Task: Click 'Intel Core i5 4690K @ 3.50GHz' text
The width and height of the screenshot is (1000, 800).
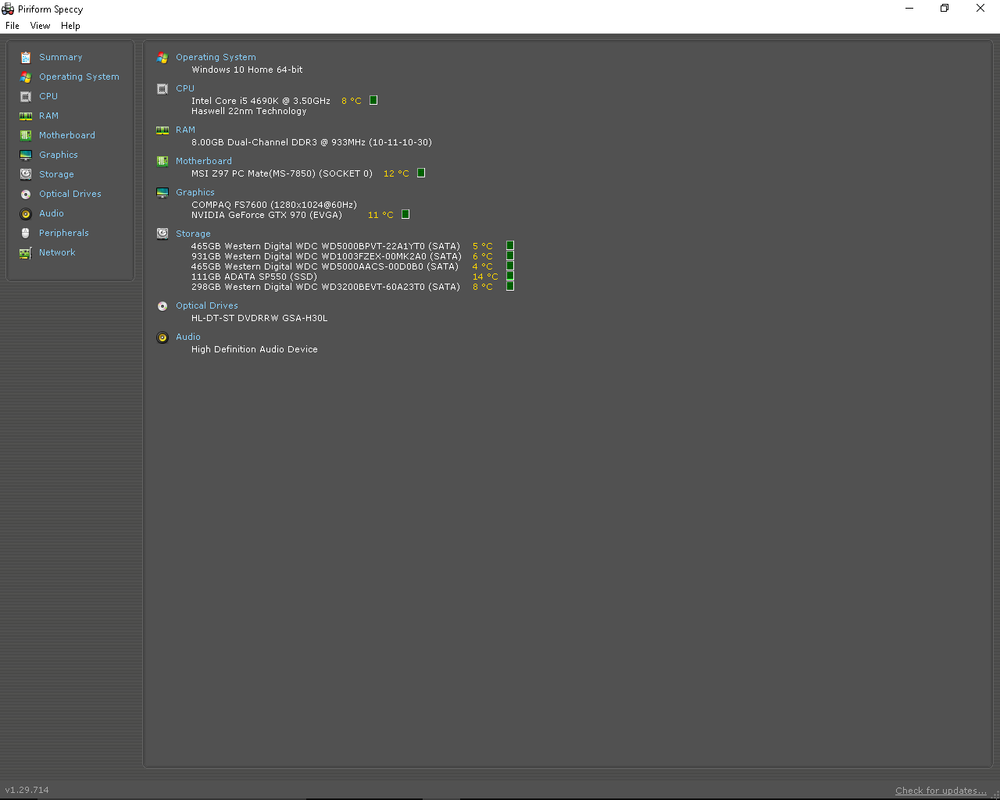Action: tap(261, 101)
